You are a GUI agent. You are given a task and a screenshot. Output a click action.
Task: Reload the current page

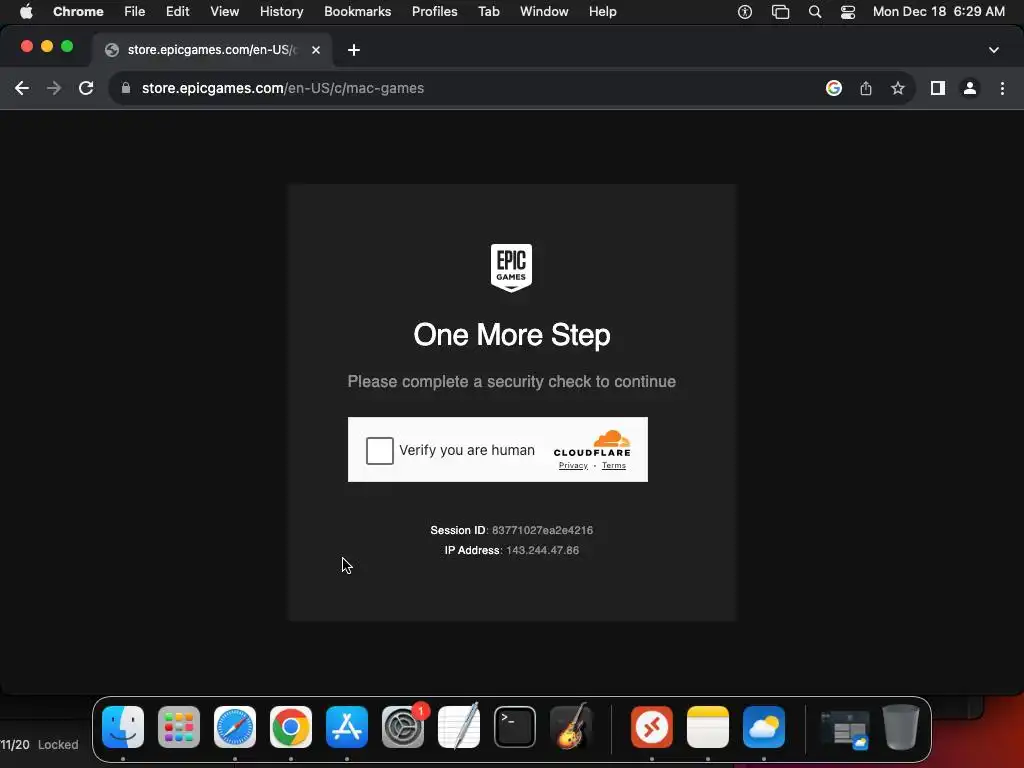(86, 88)
